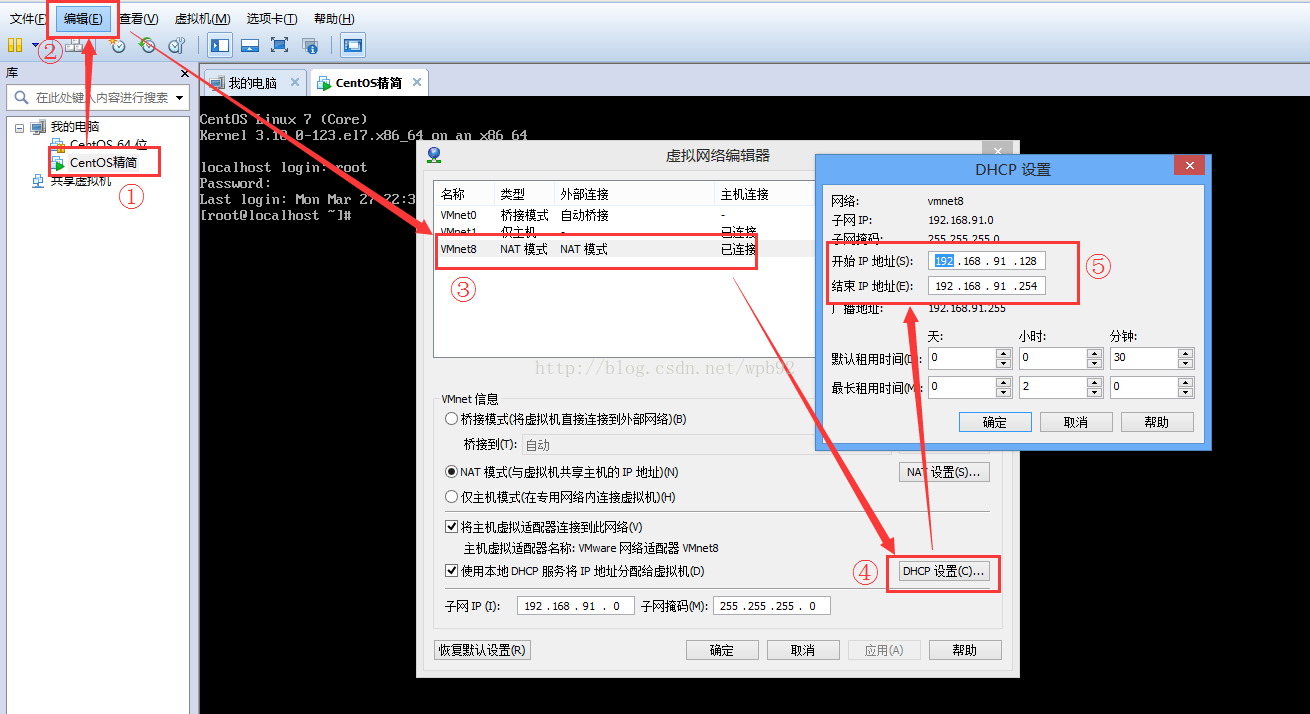The height and width of the screenshot is (714, 1310).
Task: Open the 帮助(H) menu
Action: tap(334, 18)
